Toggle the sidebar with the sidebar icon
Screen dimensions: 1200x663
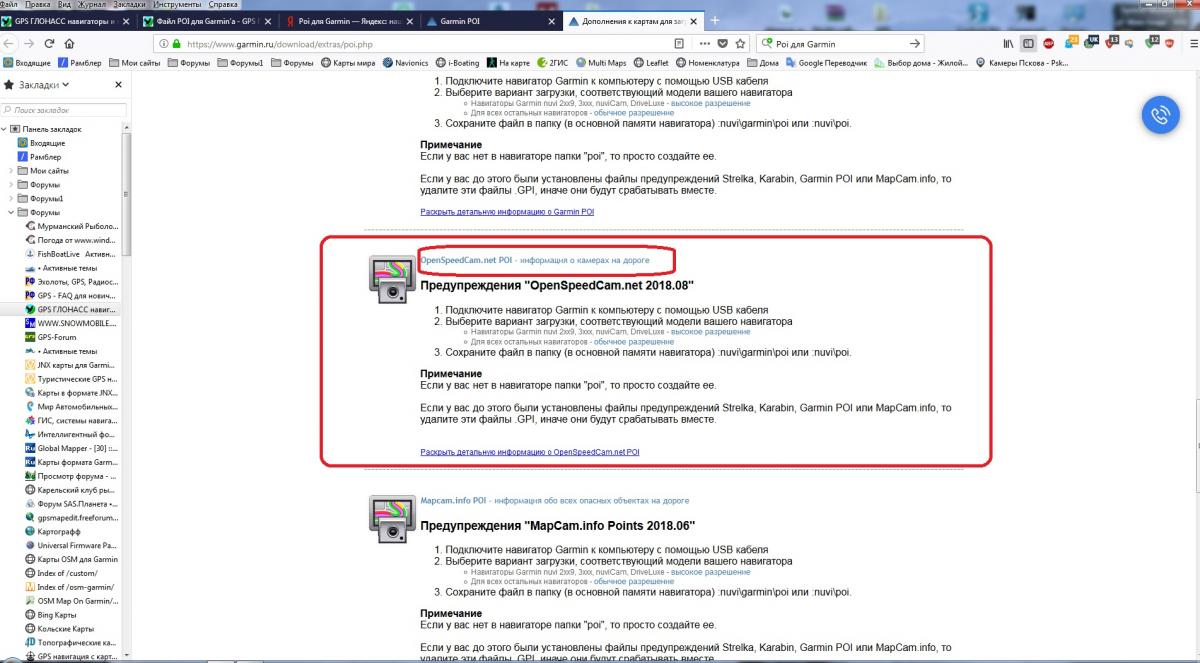(x=1028, y=44)
